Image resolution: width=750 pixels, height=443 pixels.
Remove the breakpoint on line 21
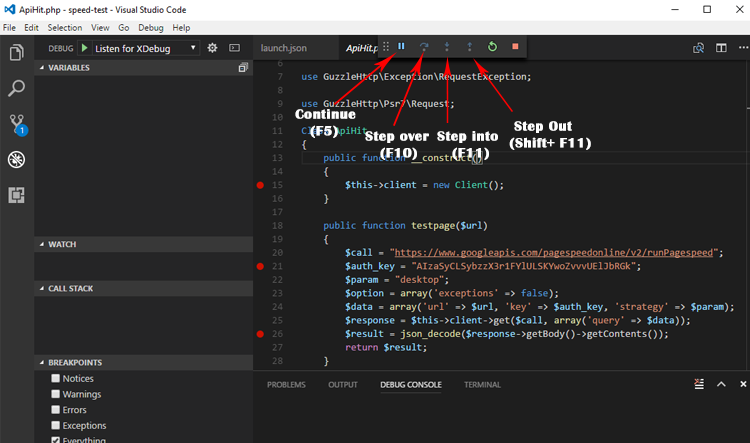pyautogui.click(x=260, y=267)
